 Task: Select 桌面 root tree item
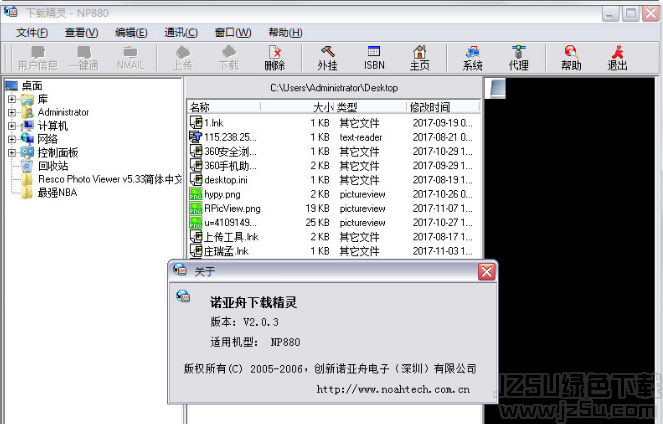tap(32, 86)
